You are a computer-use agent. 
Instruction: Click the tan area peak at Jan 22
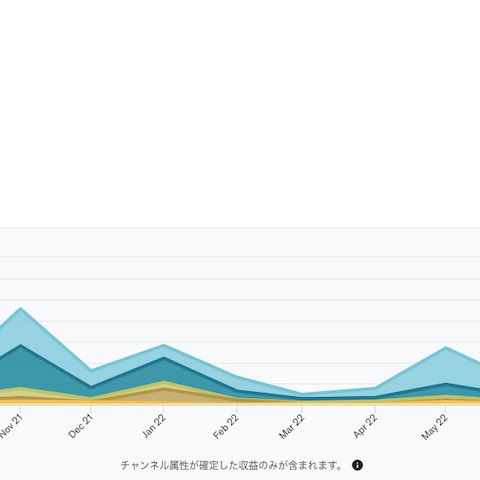tap(163, 389)
